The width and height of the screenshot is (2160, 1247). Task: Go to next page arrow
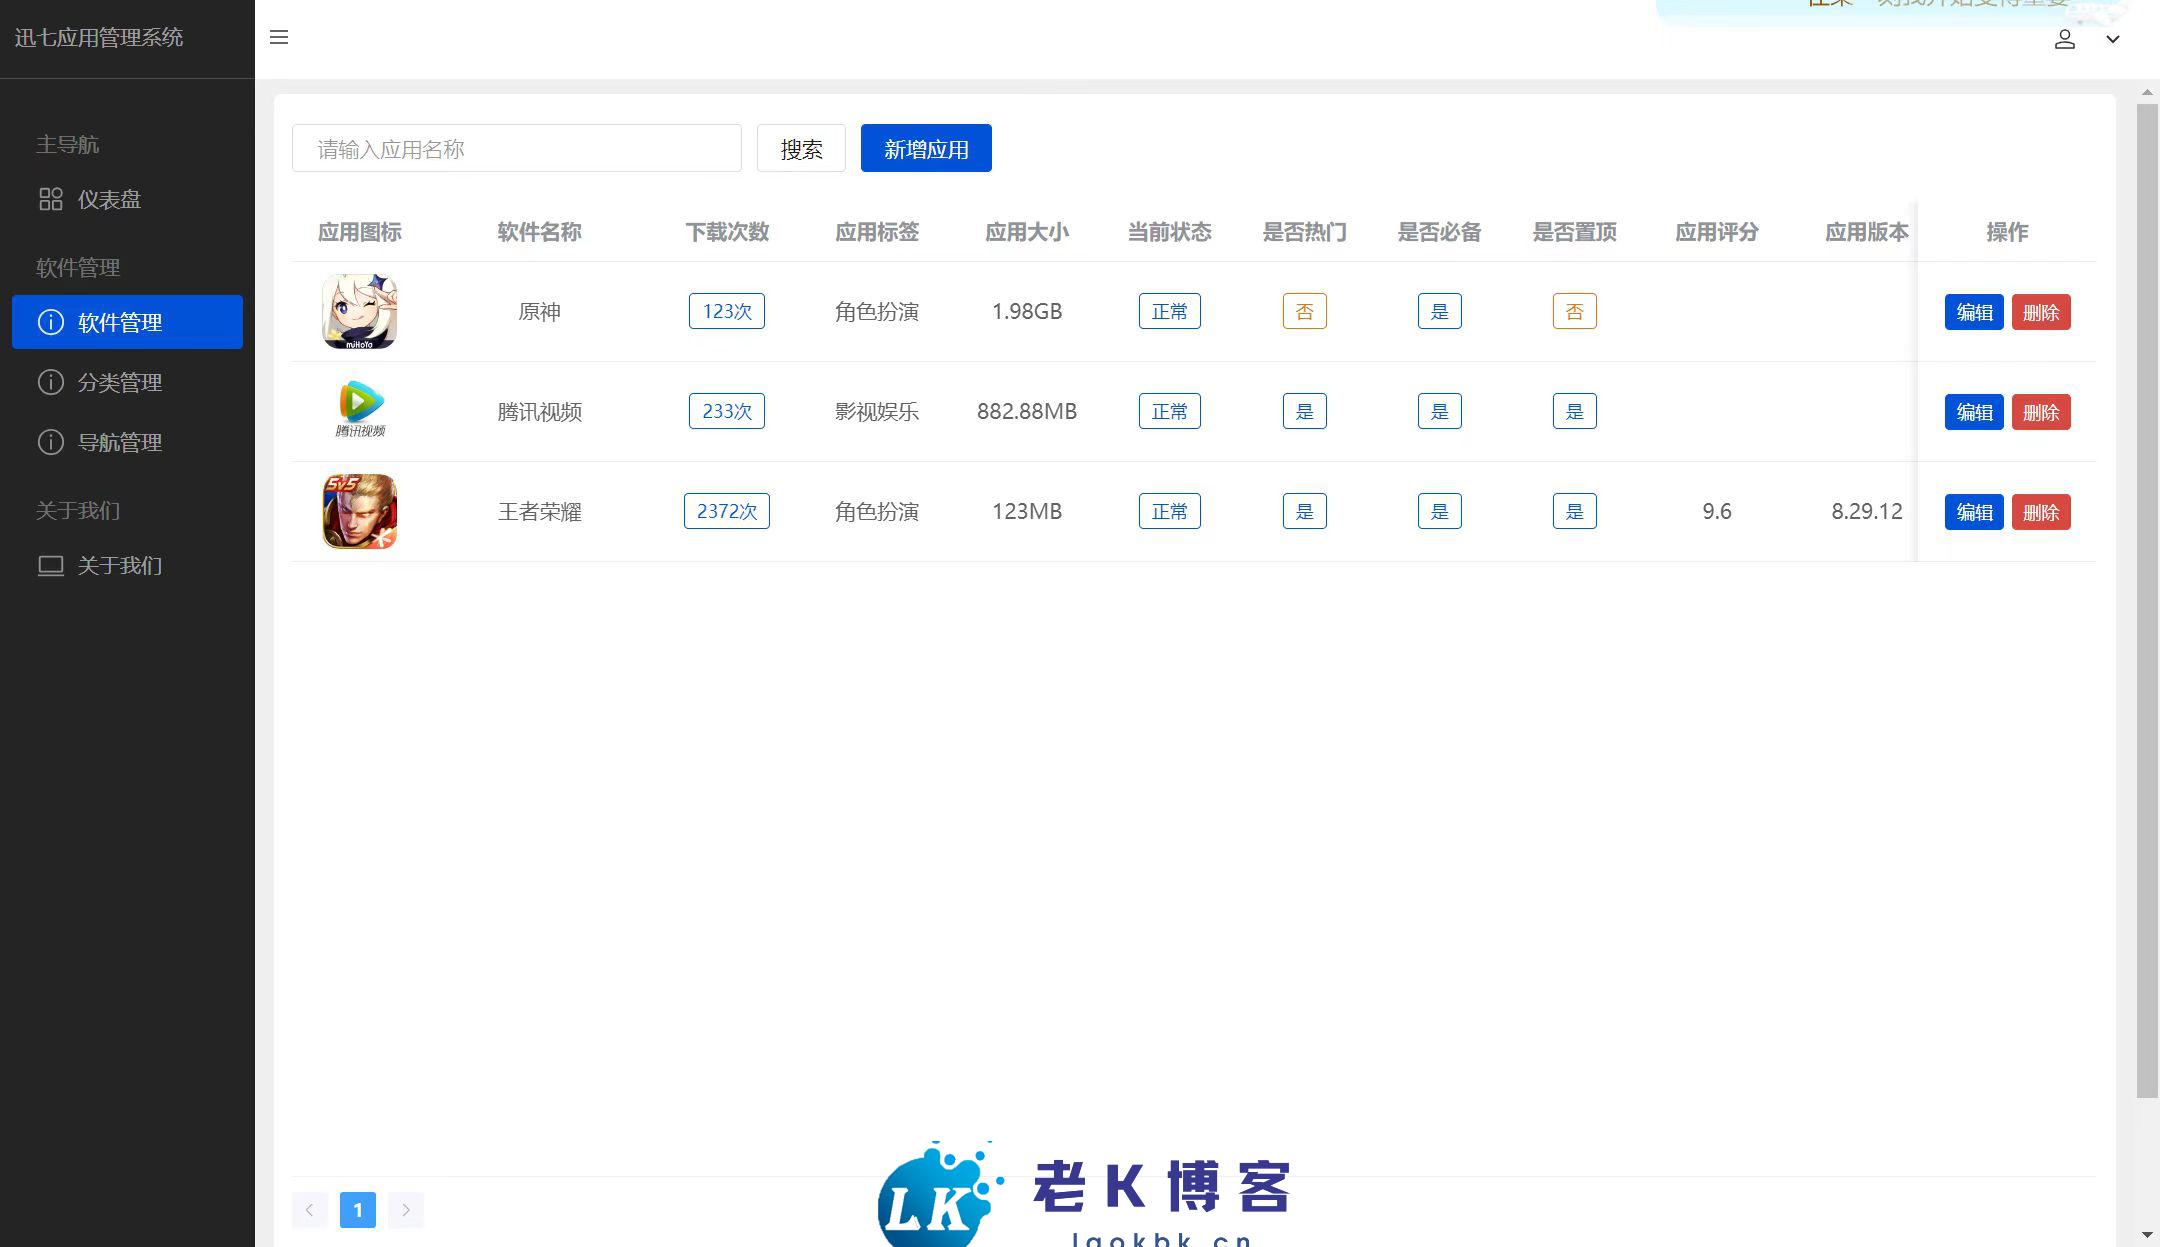pos(405,1210)
